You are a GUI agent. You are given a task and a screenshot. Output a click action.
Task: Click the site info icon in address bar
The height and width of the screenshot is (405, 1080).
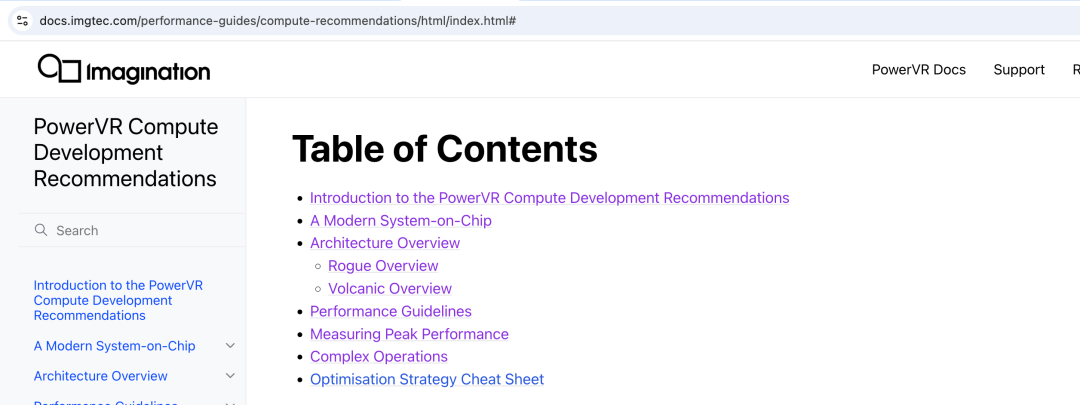pos(22,20)
